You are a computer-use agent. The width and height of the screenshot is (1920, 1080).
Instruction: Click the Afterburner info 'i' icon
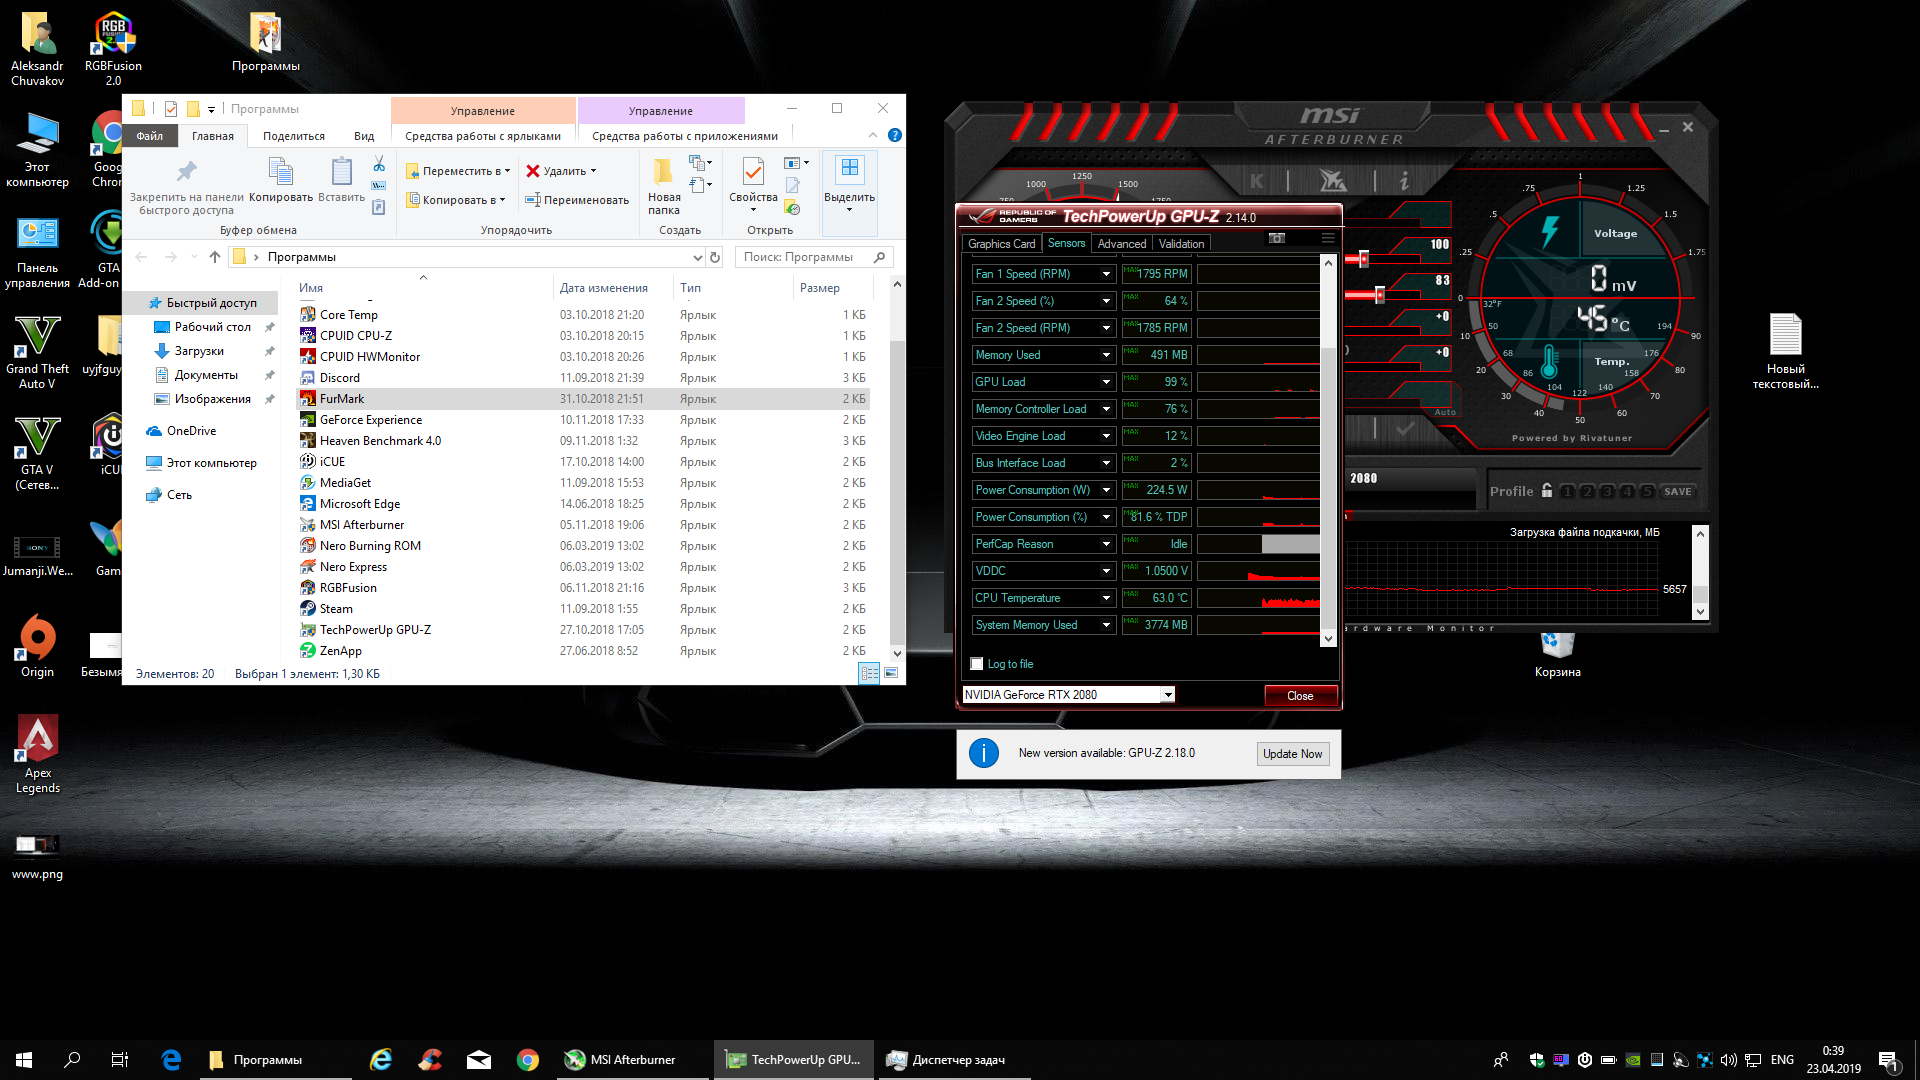pos(1404,181)
